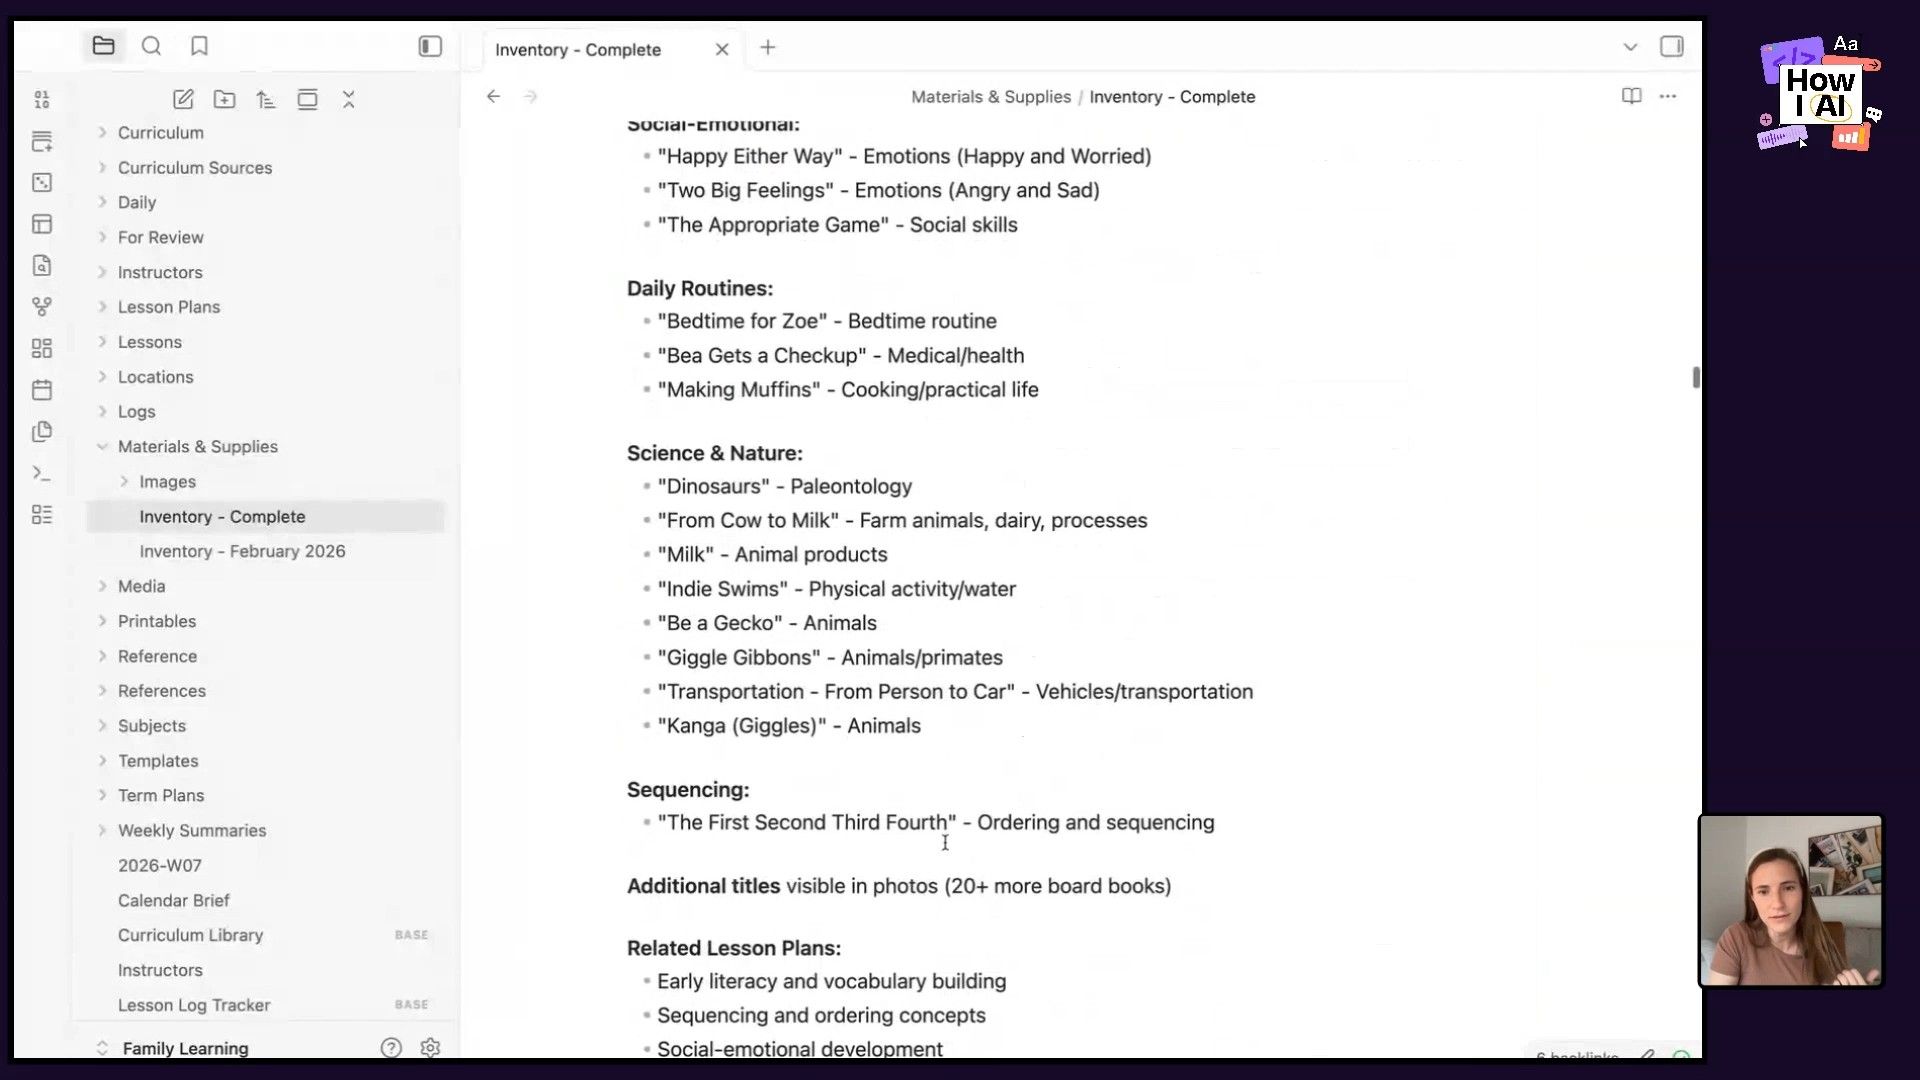Image resolution: width=1920 pixels, height=1080 pixels.
Task: Toggle the left sidebar
Action: [430, 46]
